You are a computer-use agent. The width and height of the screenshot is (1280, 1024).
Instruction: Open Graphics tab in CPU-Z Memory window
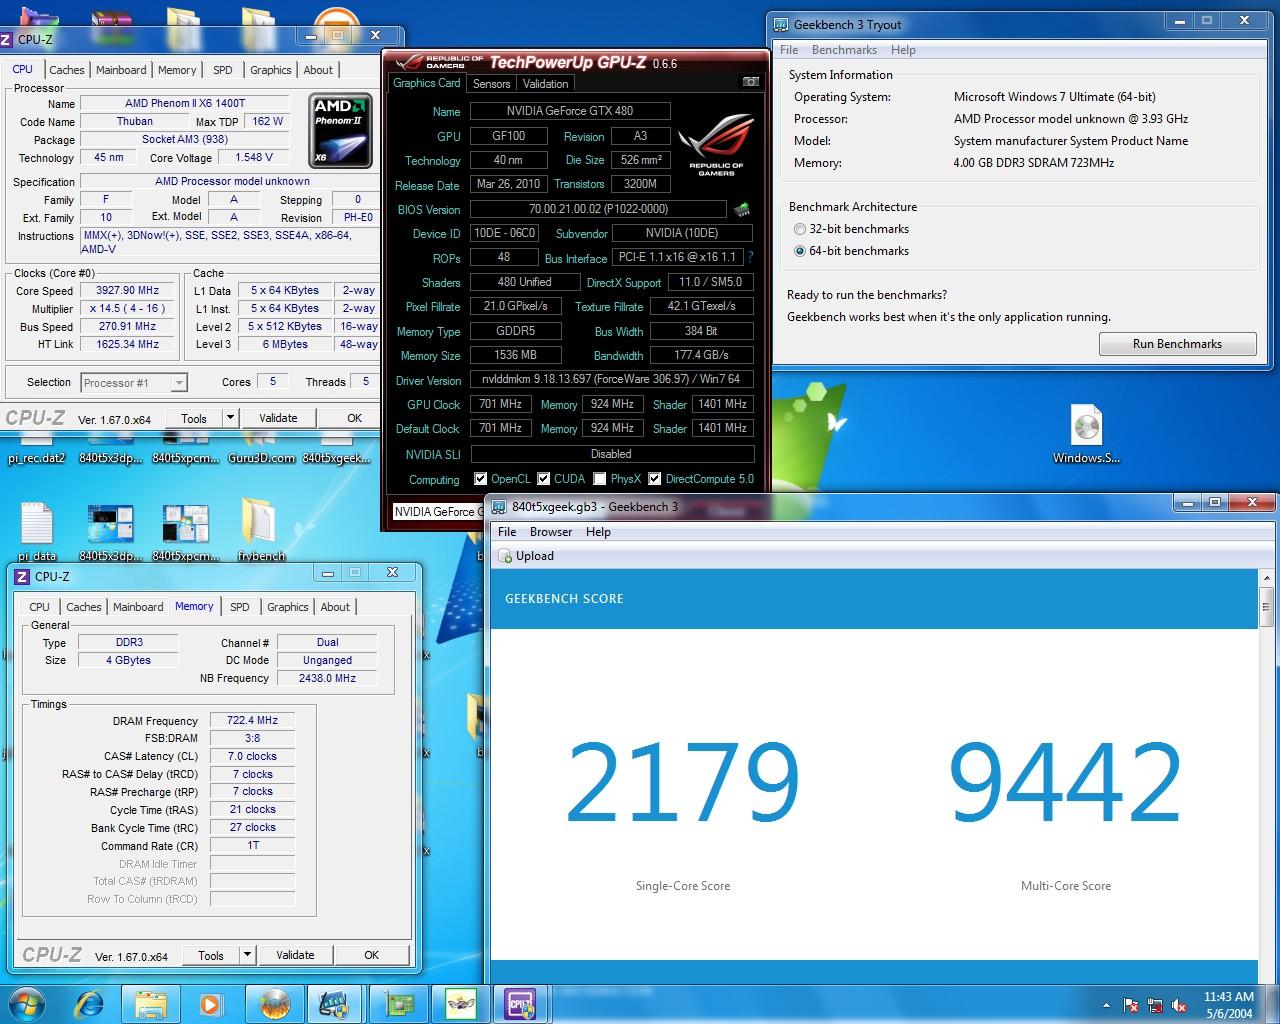(x=288, y=607)
